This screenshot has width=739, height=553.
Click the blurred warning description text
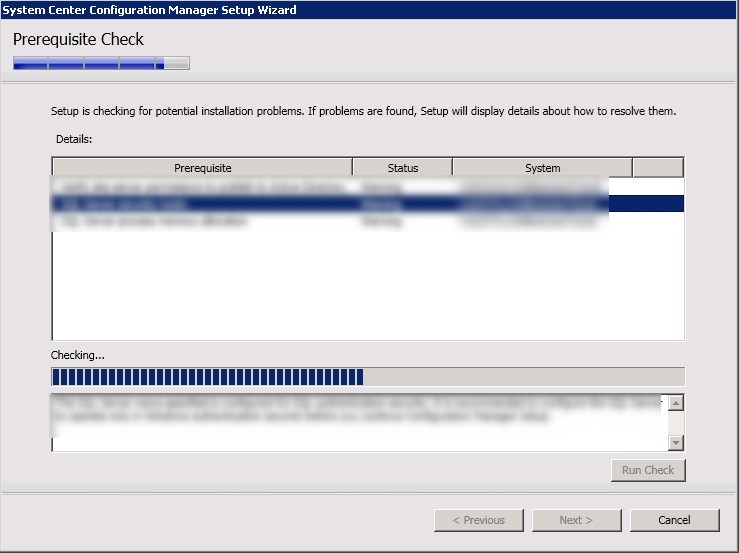[356, 409]
